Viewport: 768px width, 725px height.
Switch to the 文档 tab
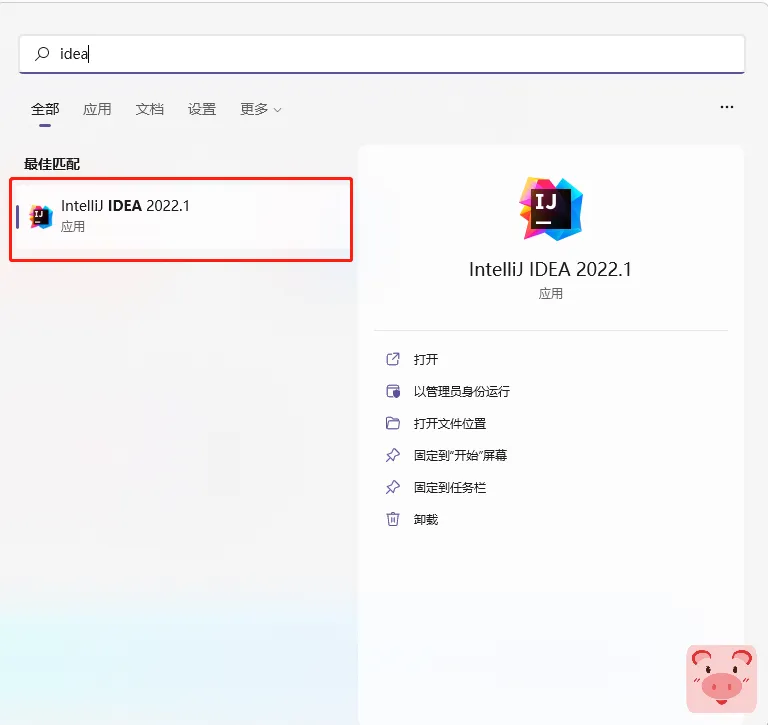149,109
